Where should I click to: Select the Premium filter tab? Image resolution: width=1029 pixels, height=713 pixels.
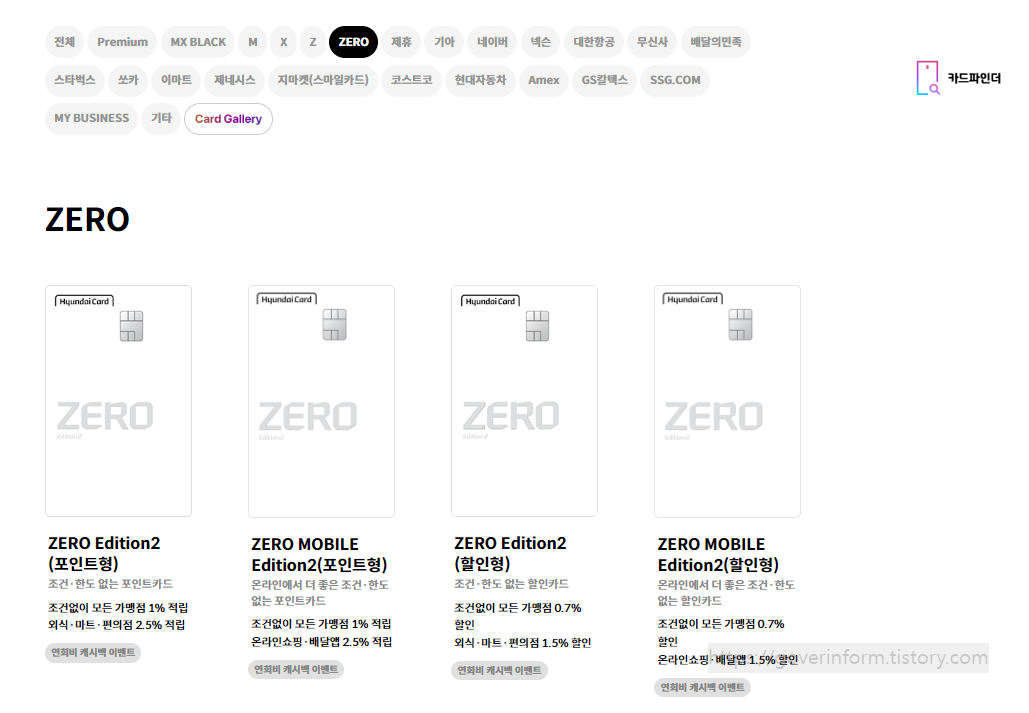coord(122,42)
